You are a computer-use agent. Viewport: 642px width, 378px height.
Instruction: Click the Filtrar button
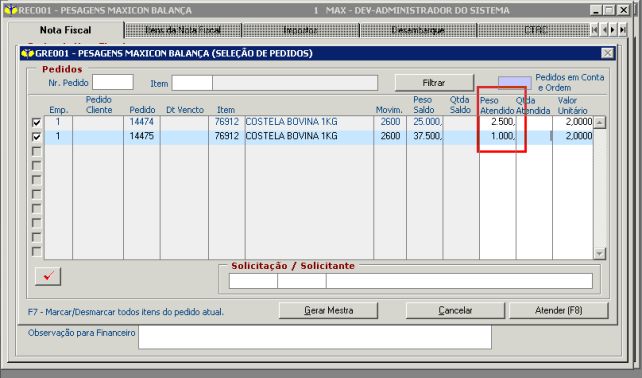pyautogui.click(x=434, y=83)
